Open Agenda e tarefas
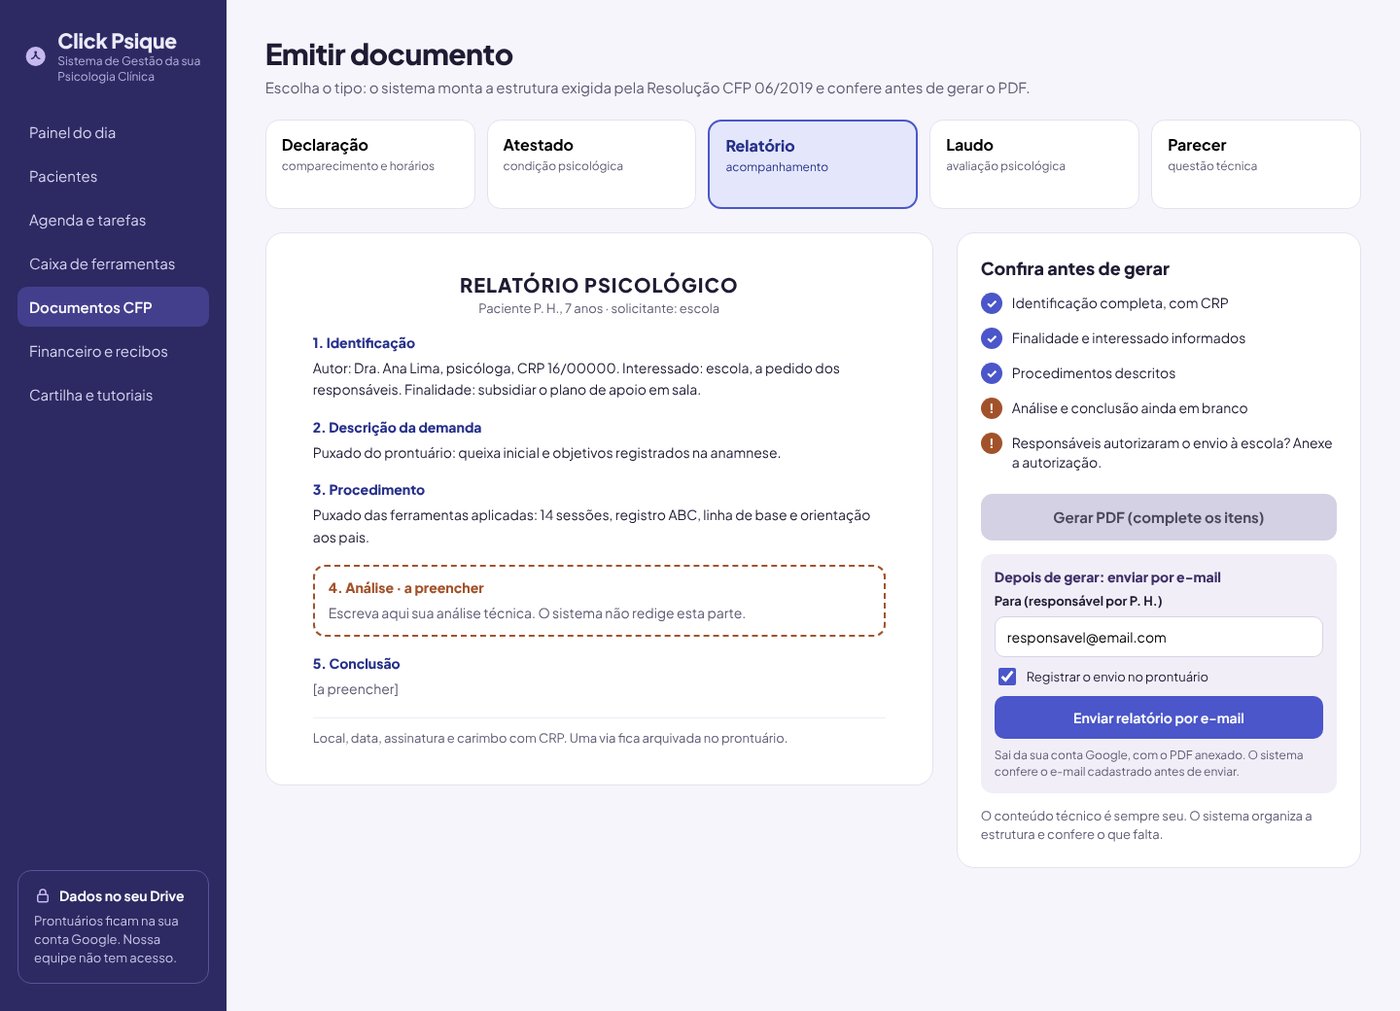 (113, 221)
